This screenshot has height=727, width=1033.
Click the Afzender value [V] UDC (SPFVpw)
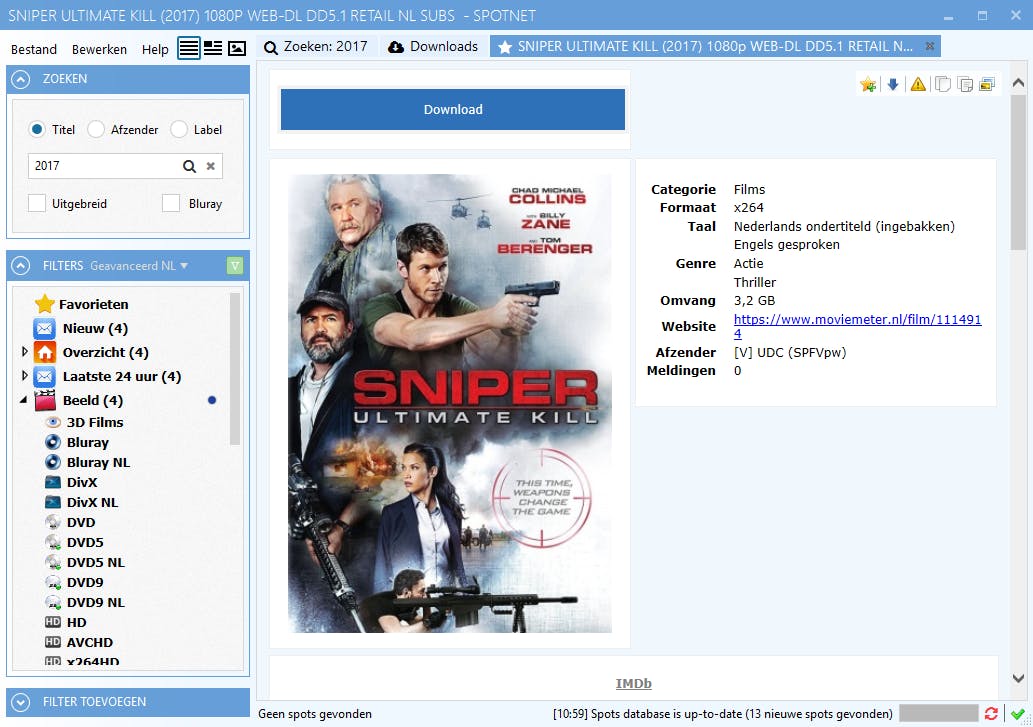tap(790, 352)
